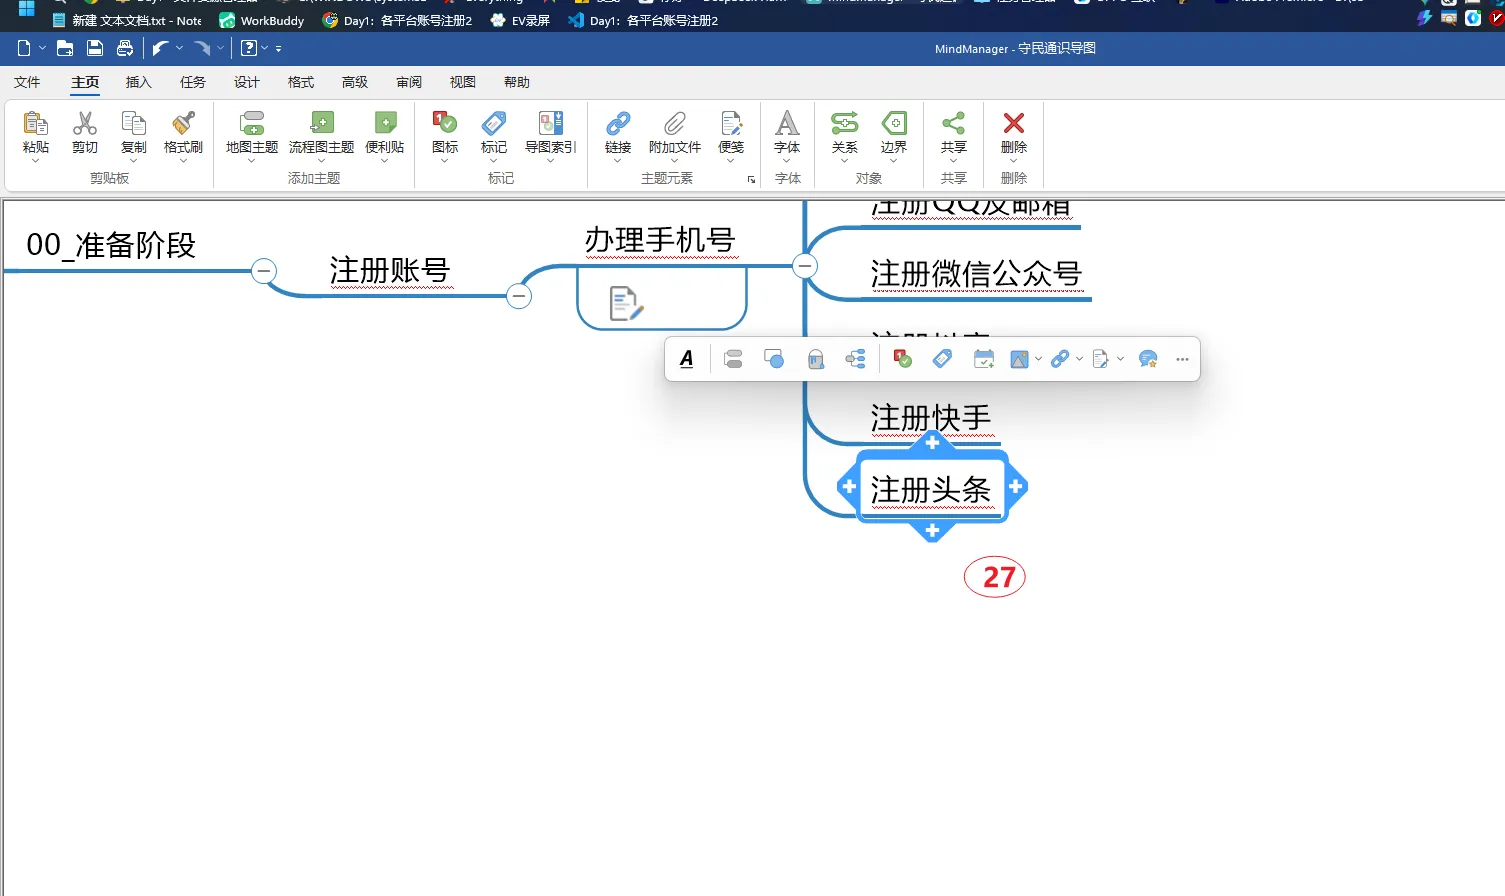Click the 粘贴 (Paste) clipboard icon
Image resolution: width=1505 pixels, height=896 pixels.
35,124
